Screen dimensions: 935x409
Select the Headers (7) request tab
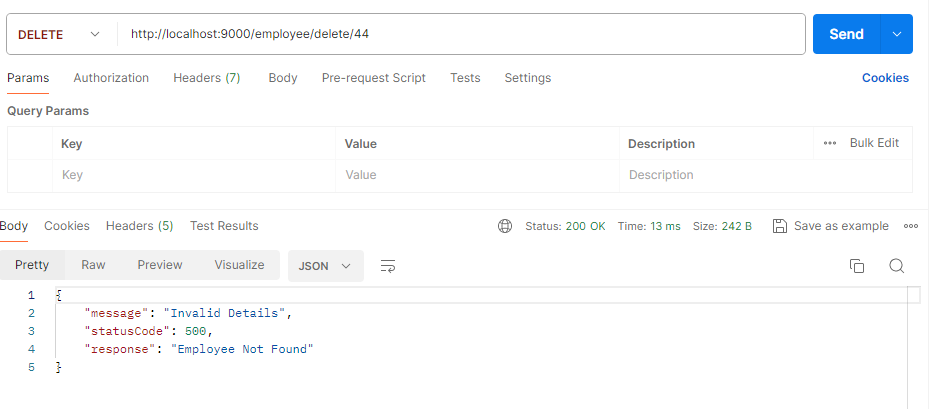[x=206, y=78]
